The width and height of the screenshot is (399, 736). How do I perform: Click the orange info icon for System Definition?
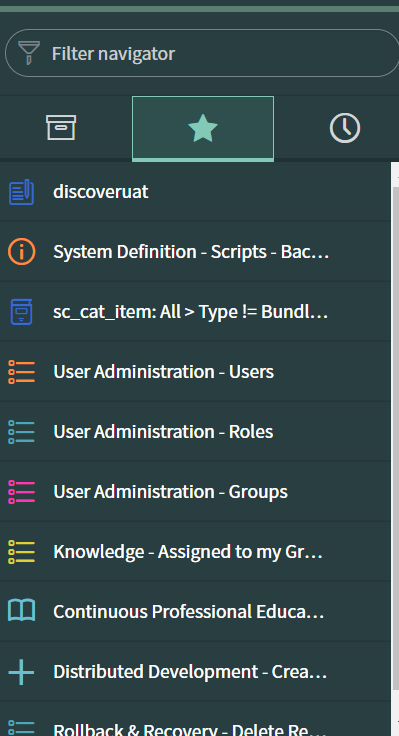pyautogui.click(x=22, y=252)
